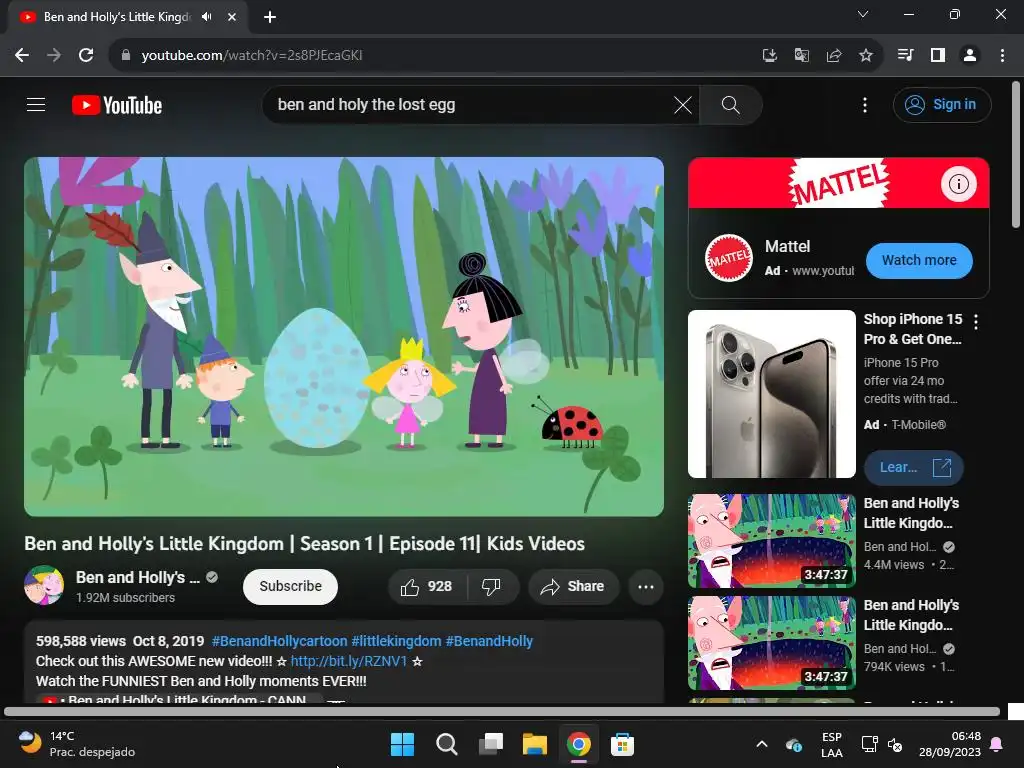The height and width of the screenshot is (768, 1024).
Task: Show hidden tray icons chevron
Action: (x=761, y=744)
